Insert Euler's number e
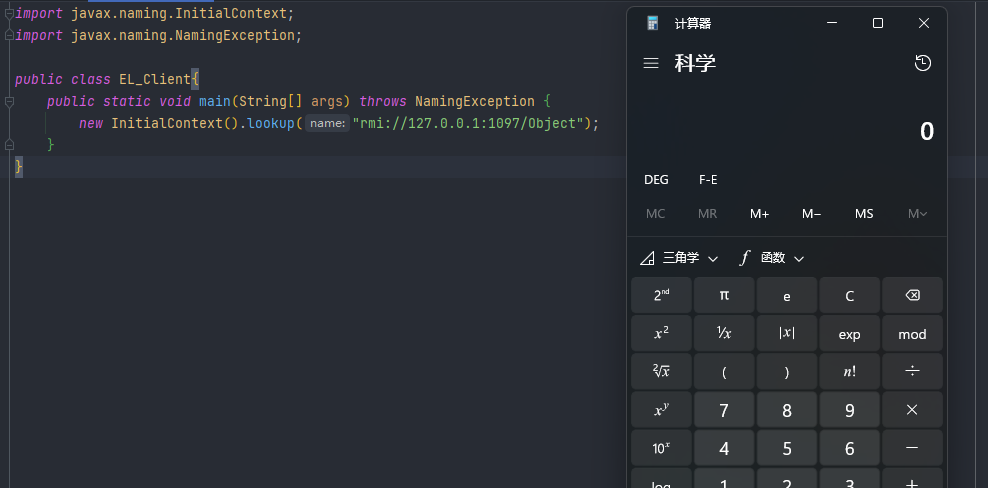Image resolution: width=988 pixels, height=488 pixels. (787, 296)
